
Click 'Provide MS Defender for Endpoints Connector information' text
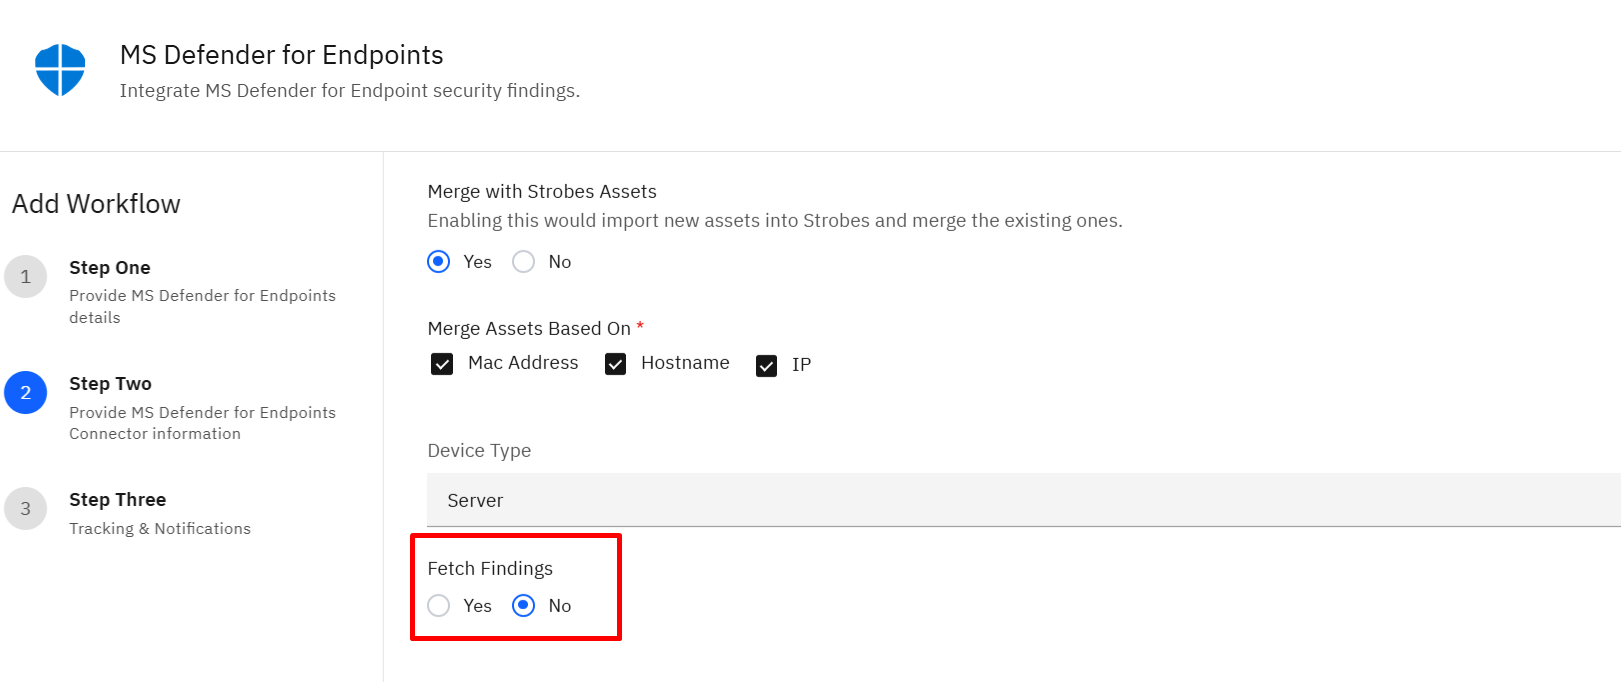(x=202, y=423)
